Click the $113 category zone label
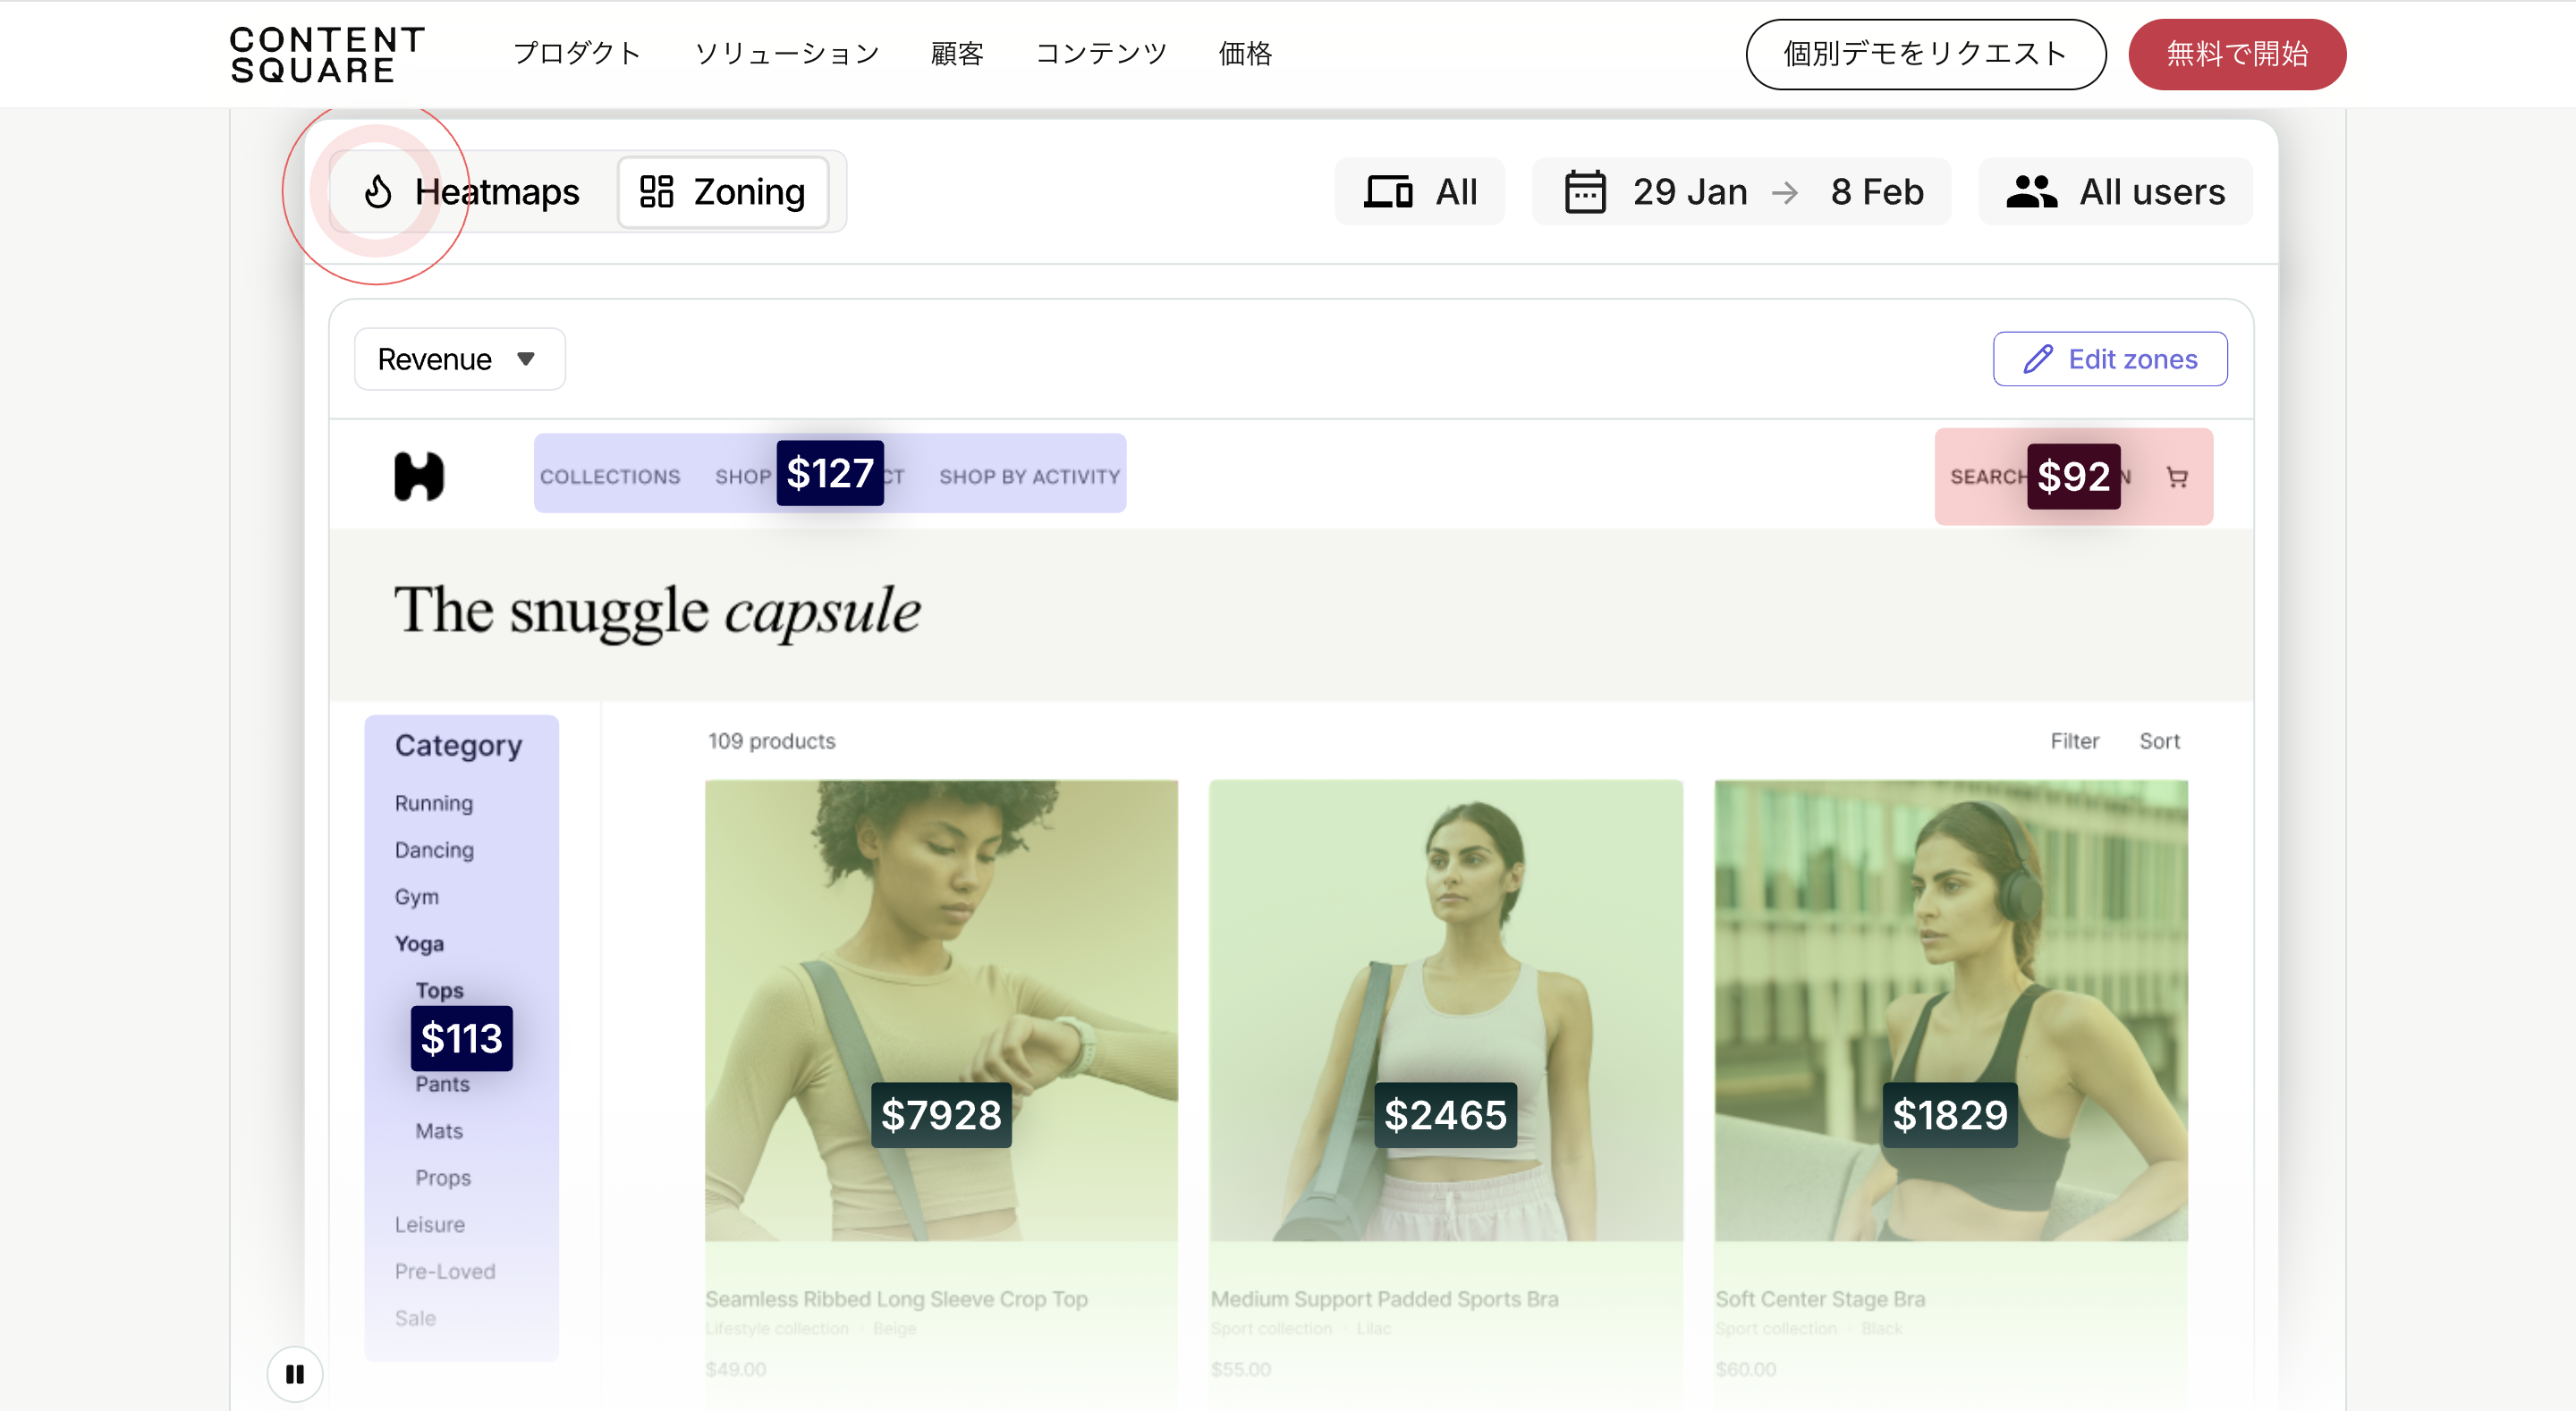The height and width of the screenshot is (1411, 2576). pyautogui.click(x=461, y=1039)
